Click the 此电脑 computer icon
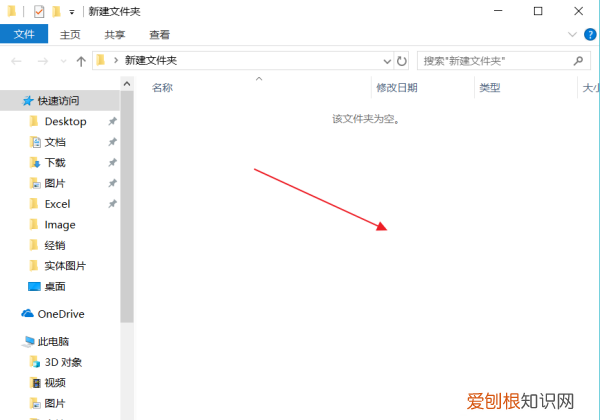 28,342
